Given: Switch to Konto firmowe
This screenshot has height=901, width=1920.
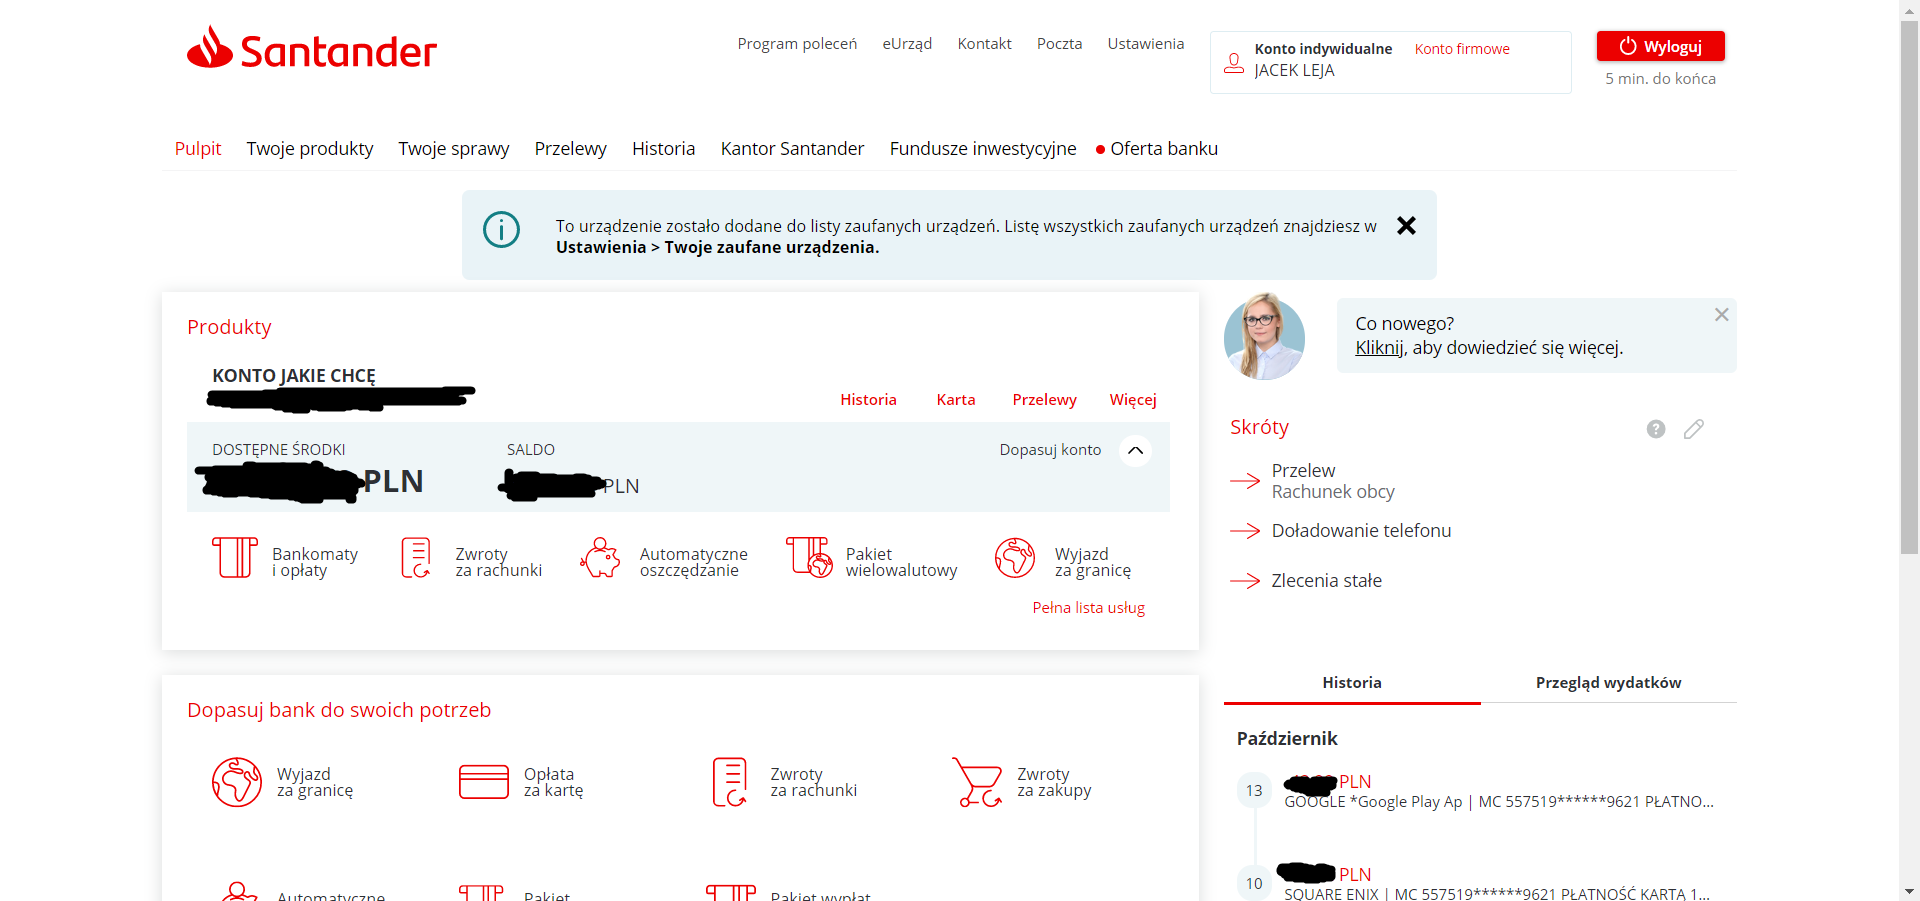Looking at the screenshot, I should (x=1462, y=49).
